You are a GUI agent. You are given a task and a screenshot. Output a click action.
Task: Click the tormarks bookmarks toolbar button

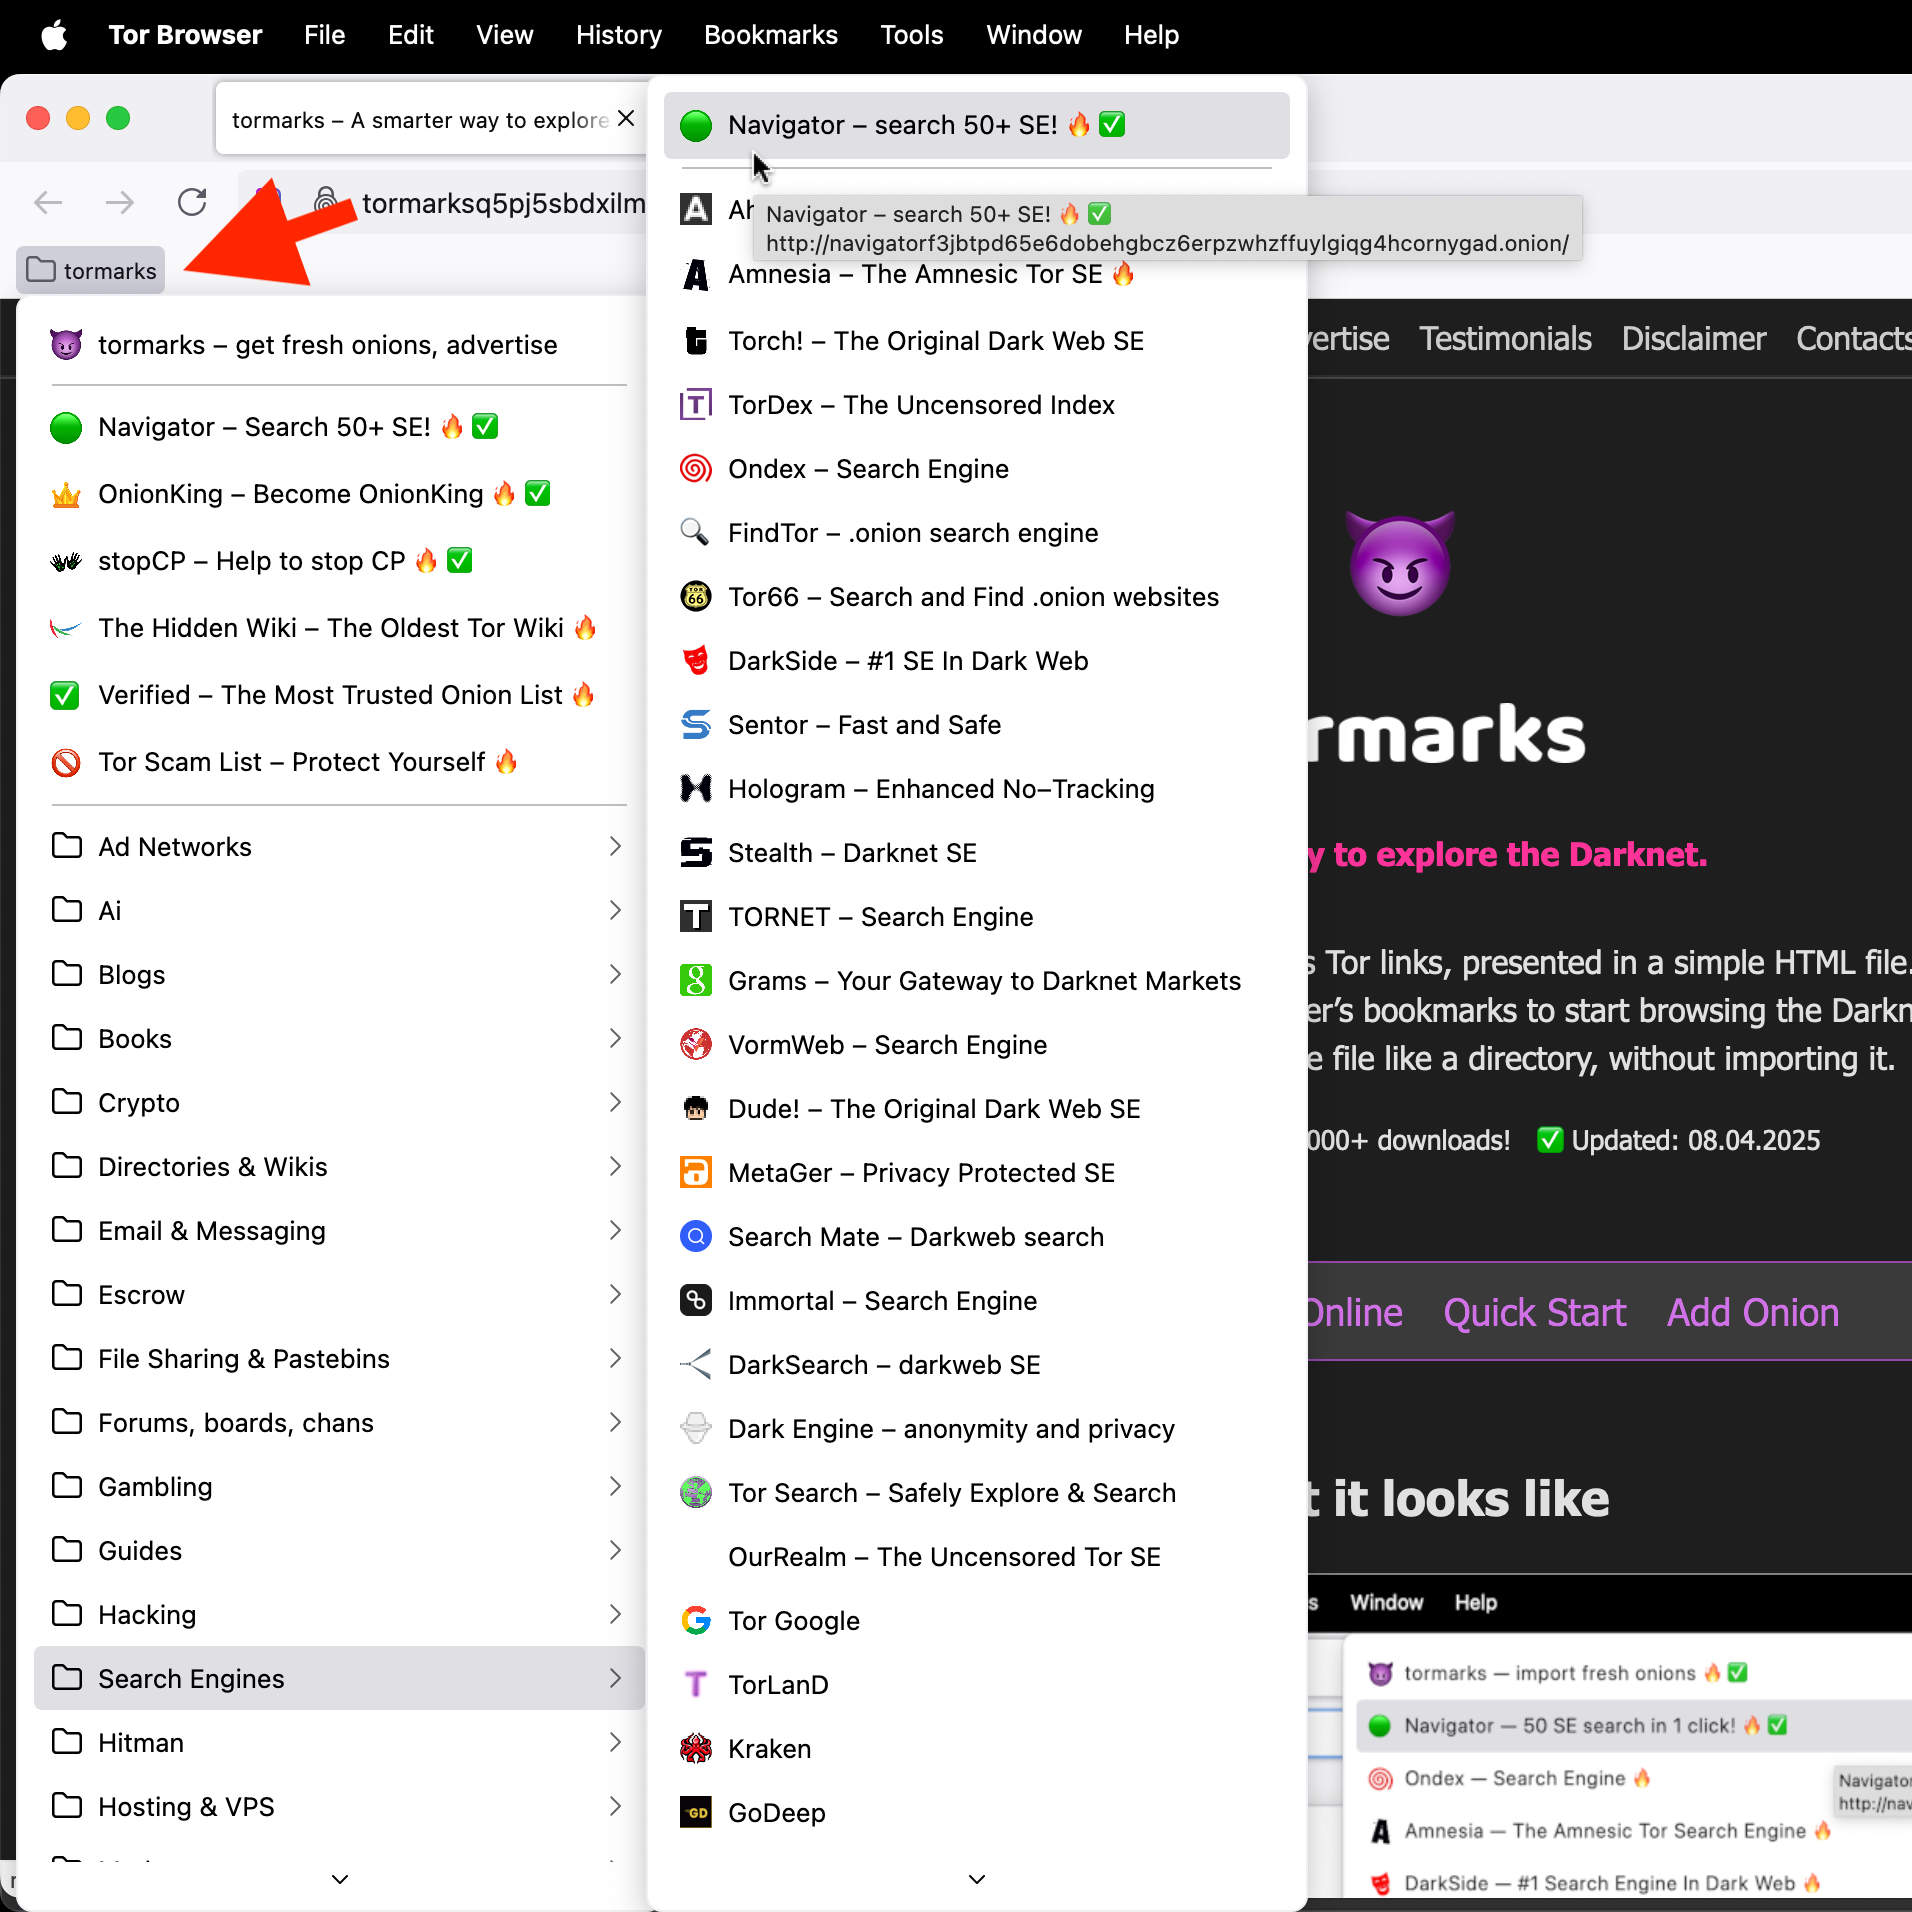pos(91,270)
